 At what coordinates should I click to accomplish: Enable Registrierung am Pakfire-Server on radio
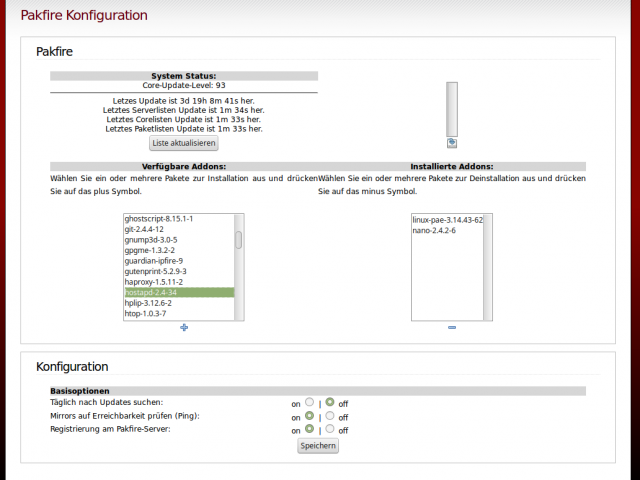click(x=310, y=429)
